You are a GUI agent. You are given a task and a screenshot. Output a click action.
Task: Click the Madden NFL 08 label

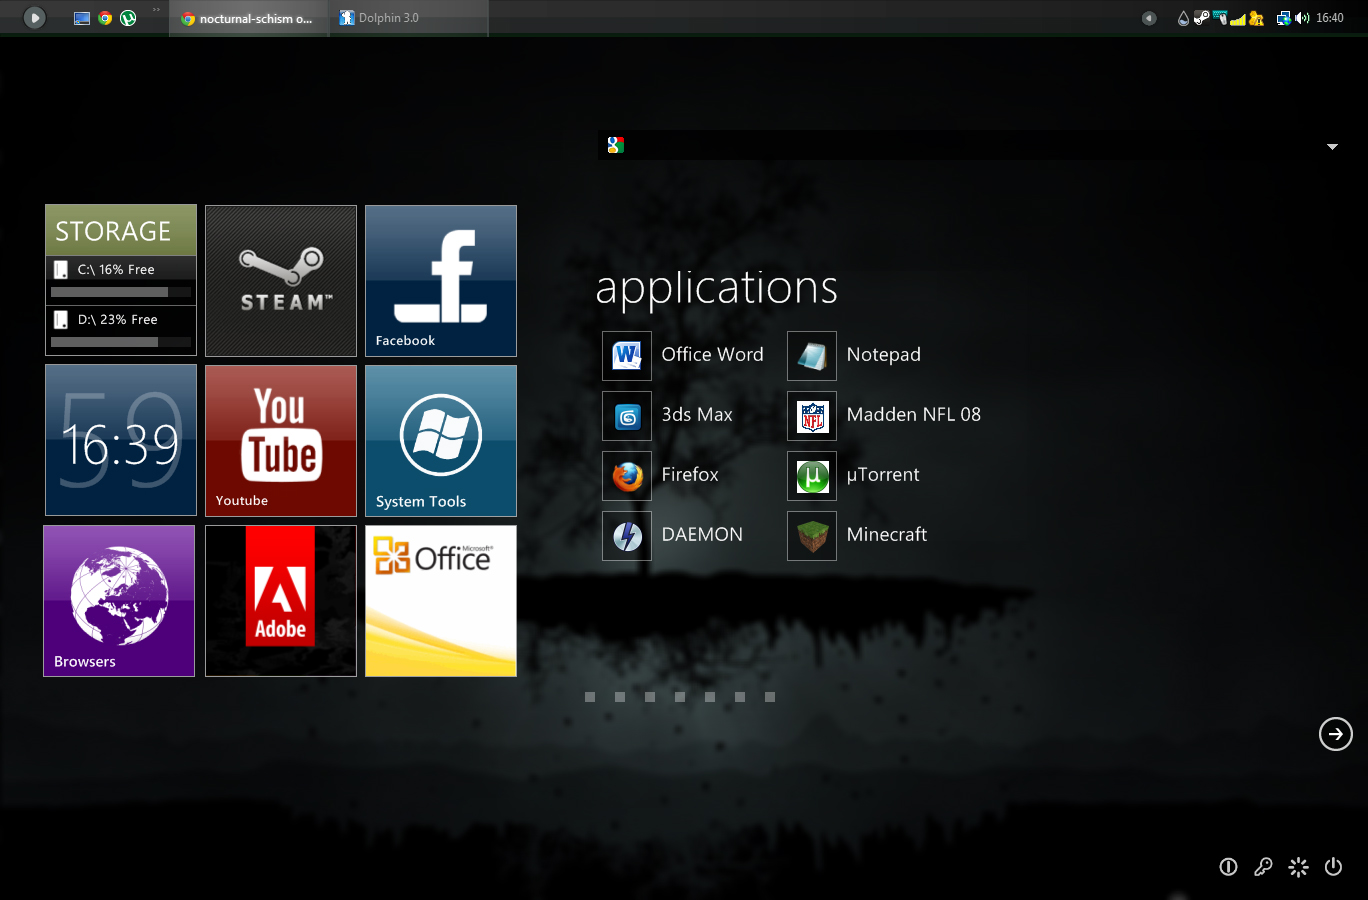coord(913,414)
